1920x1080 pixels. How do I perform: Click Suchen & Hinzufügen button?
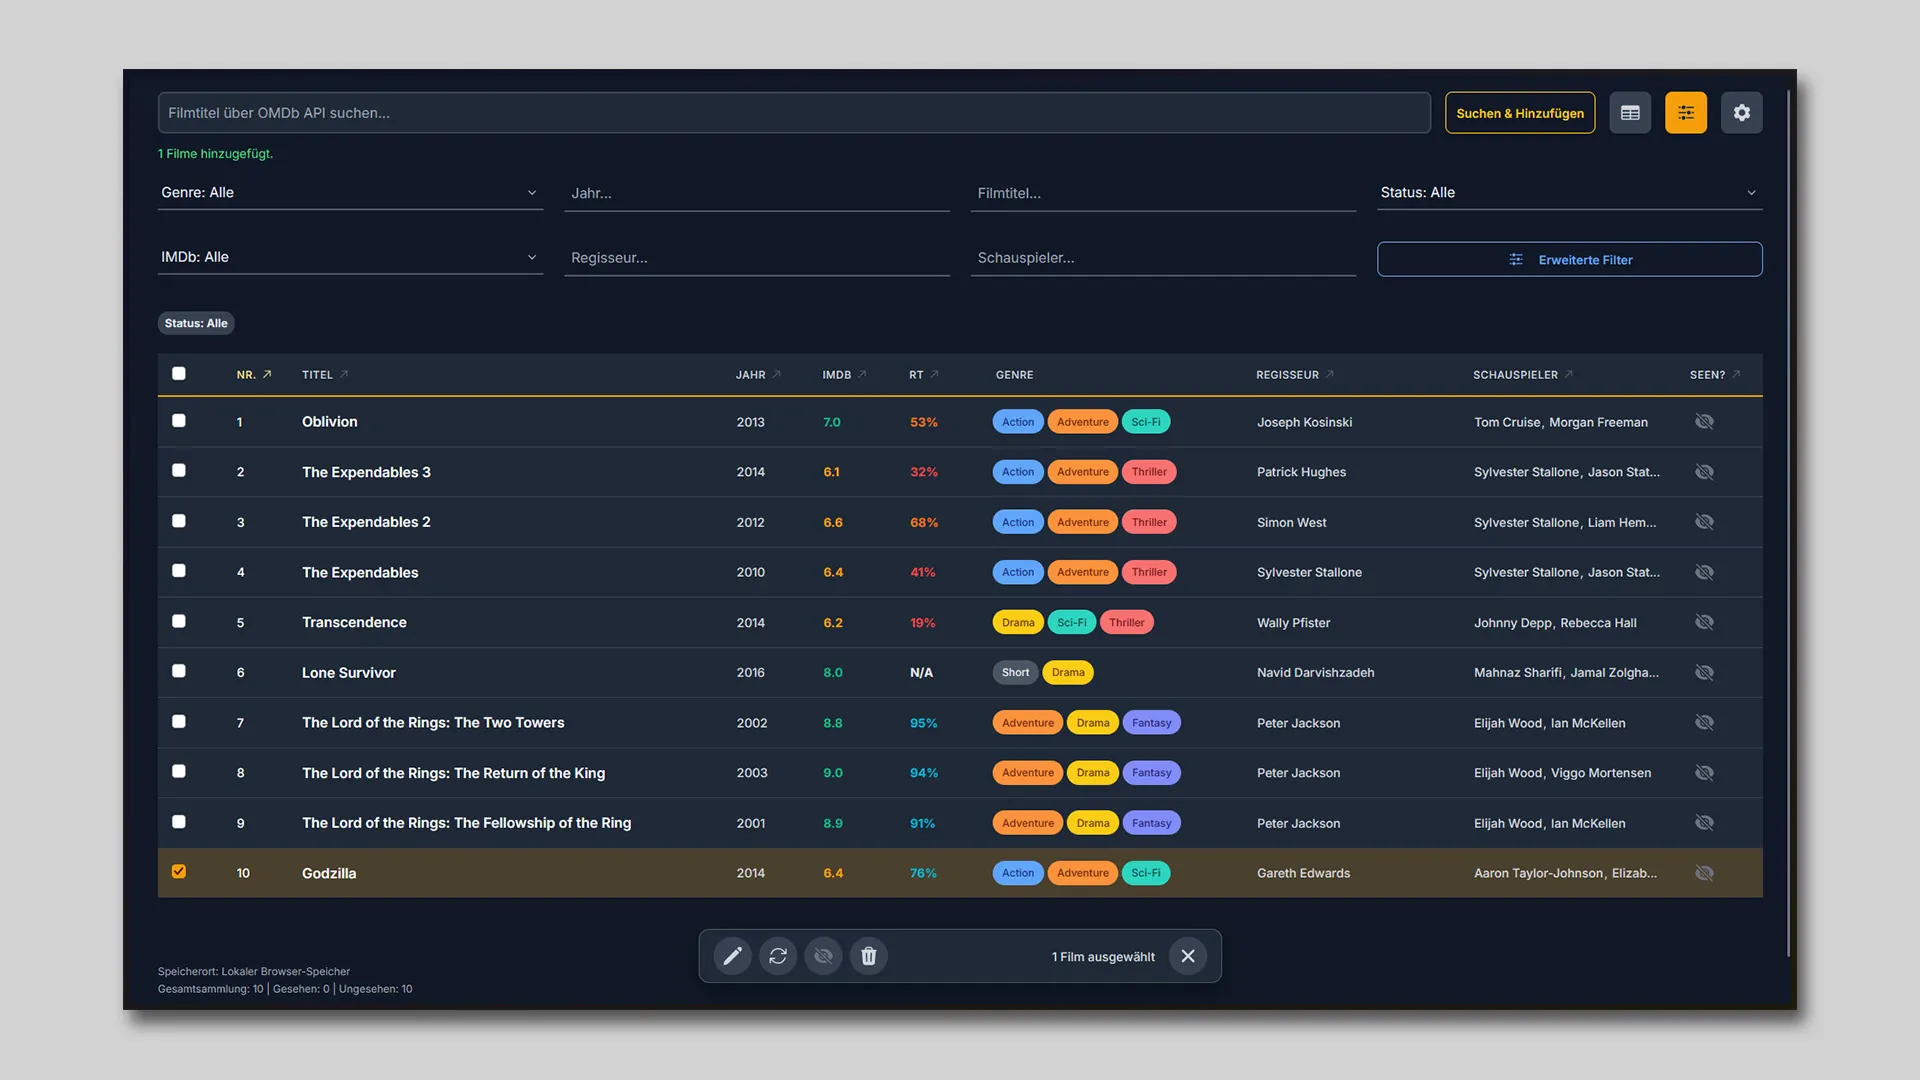[1520, 113]
